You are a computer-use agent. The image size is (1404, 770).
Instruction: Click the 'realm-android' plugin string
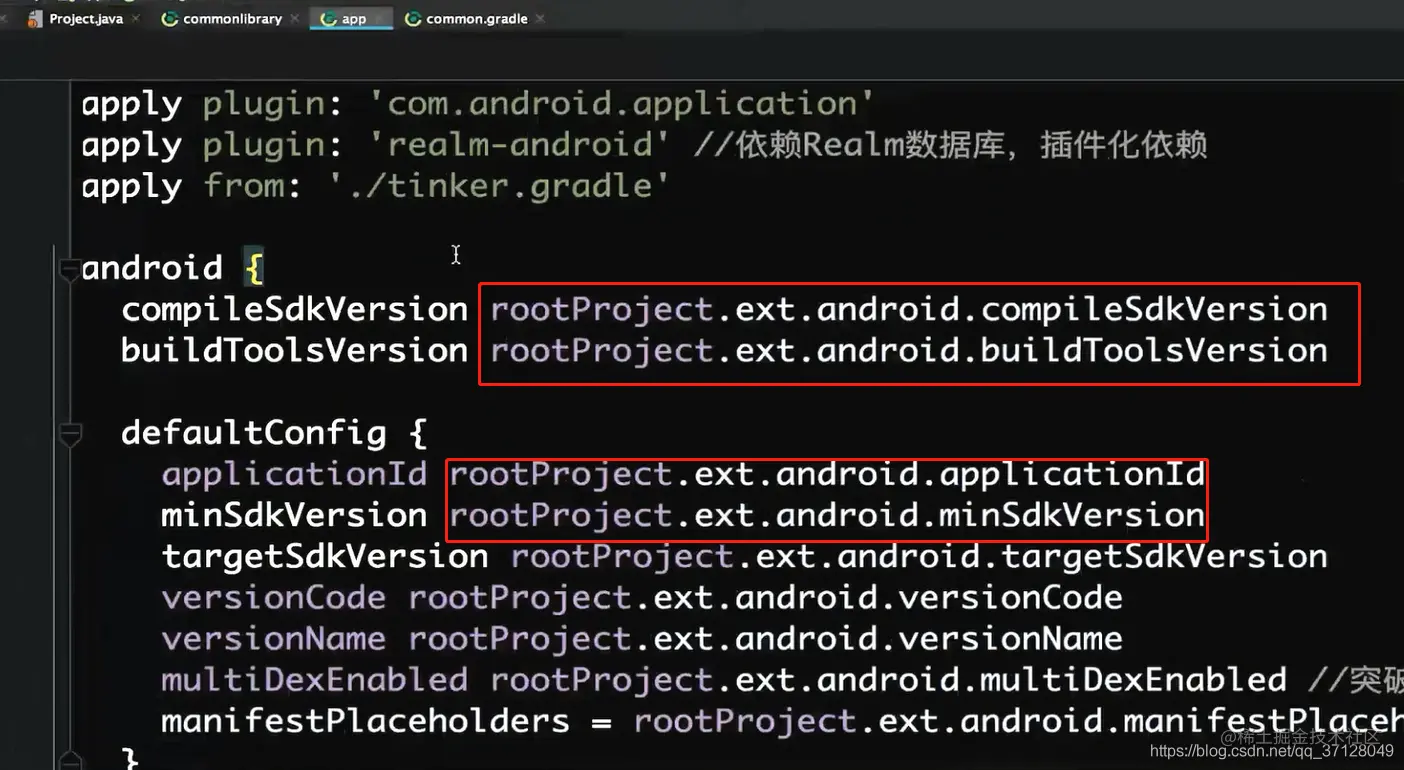[x=518, y=145]
